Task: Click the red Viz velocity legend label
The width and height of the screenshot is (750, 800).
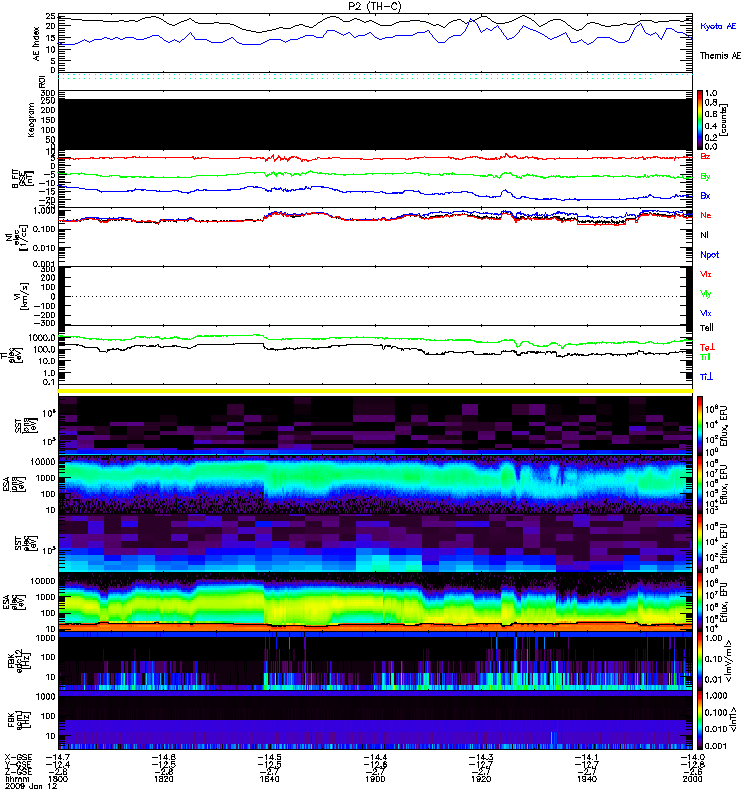Action: (706, 274)
